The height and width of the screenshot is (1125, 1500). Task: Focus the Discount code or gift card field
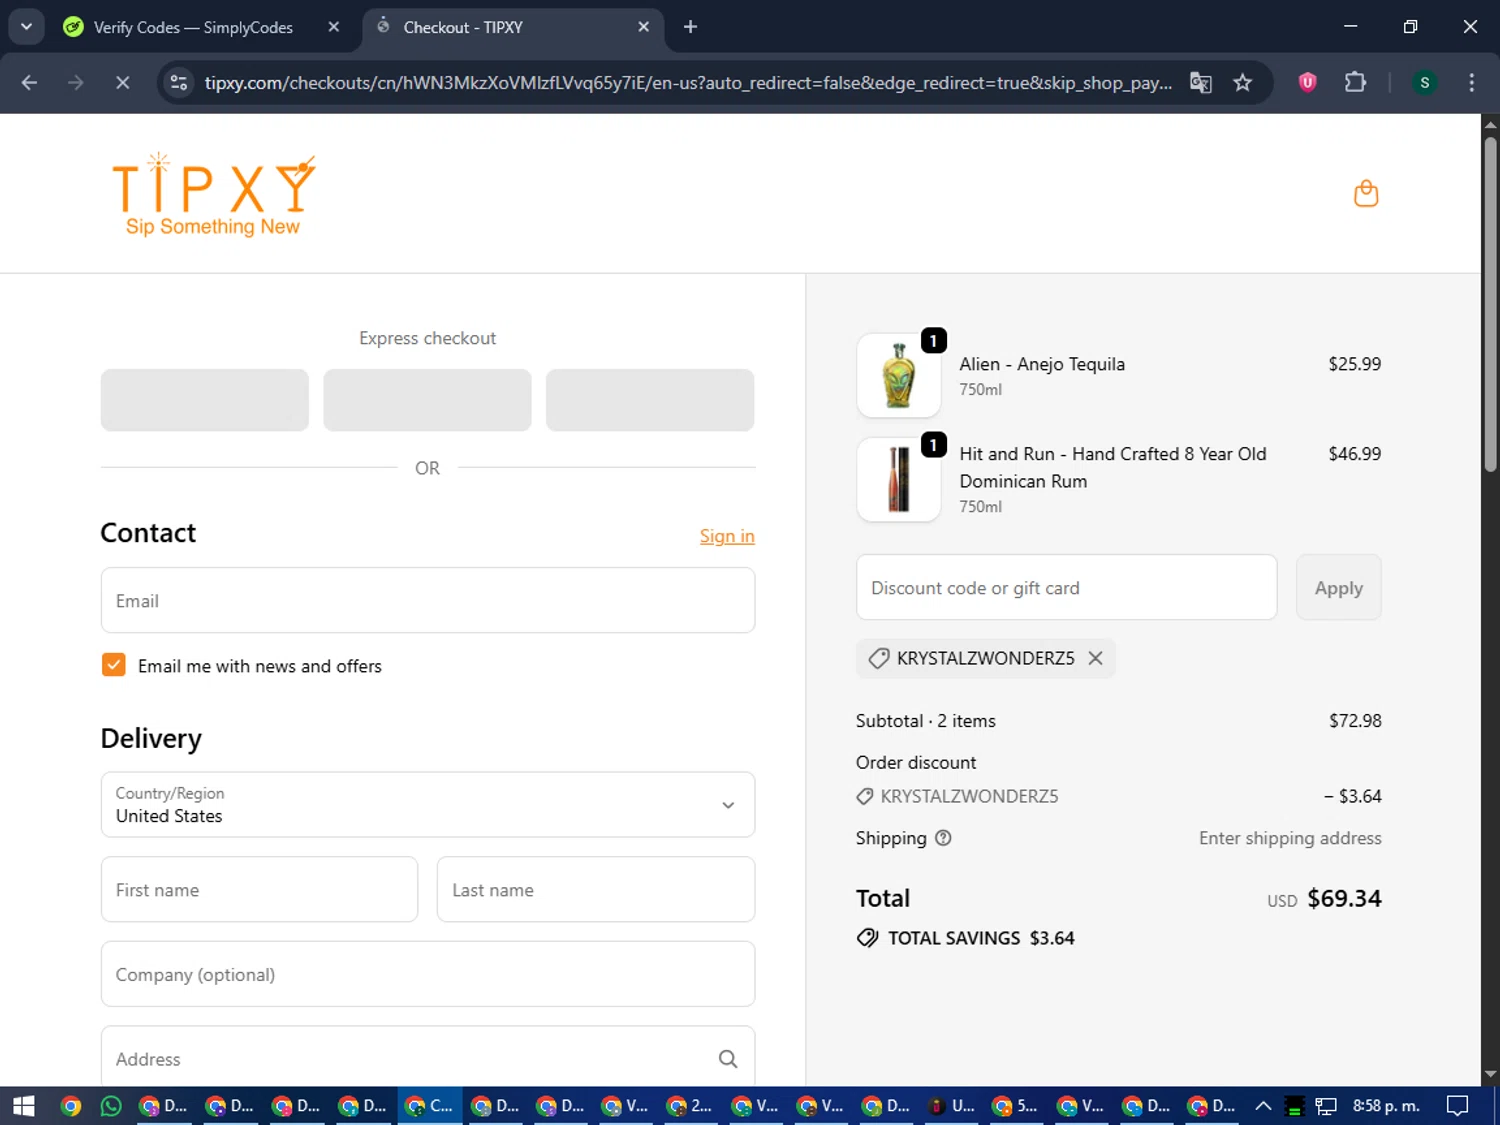tap(1067, 588)
